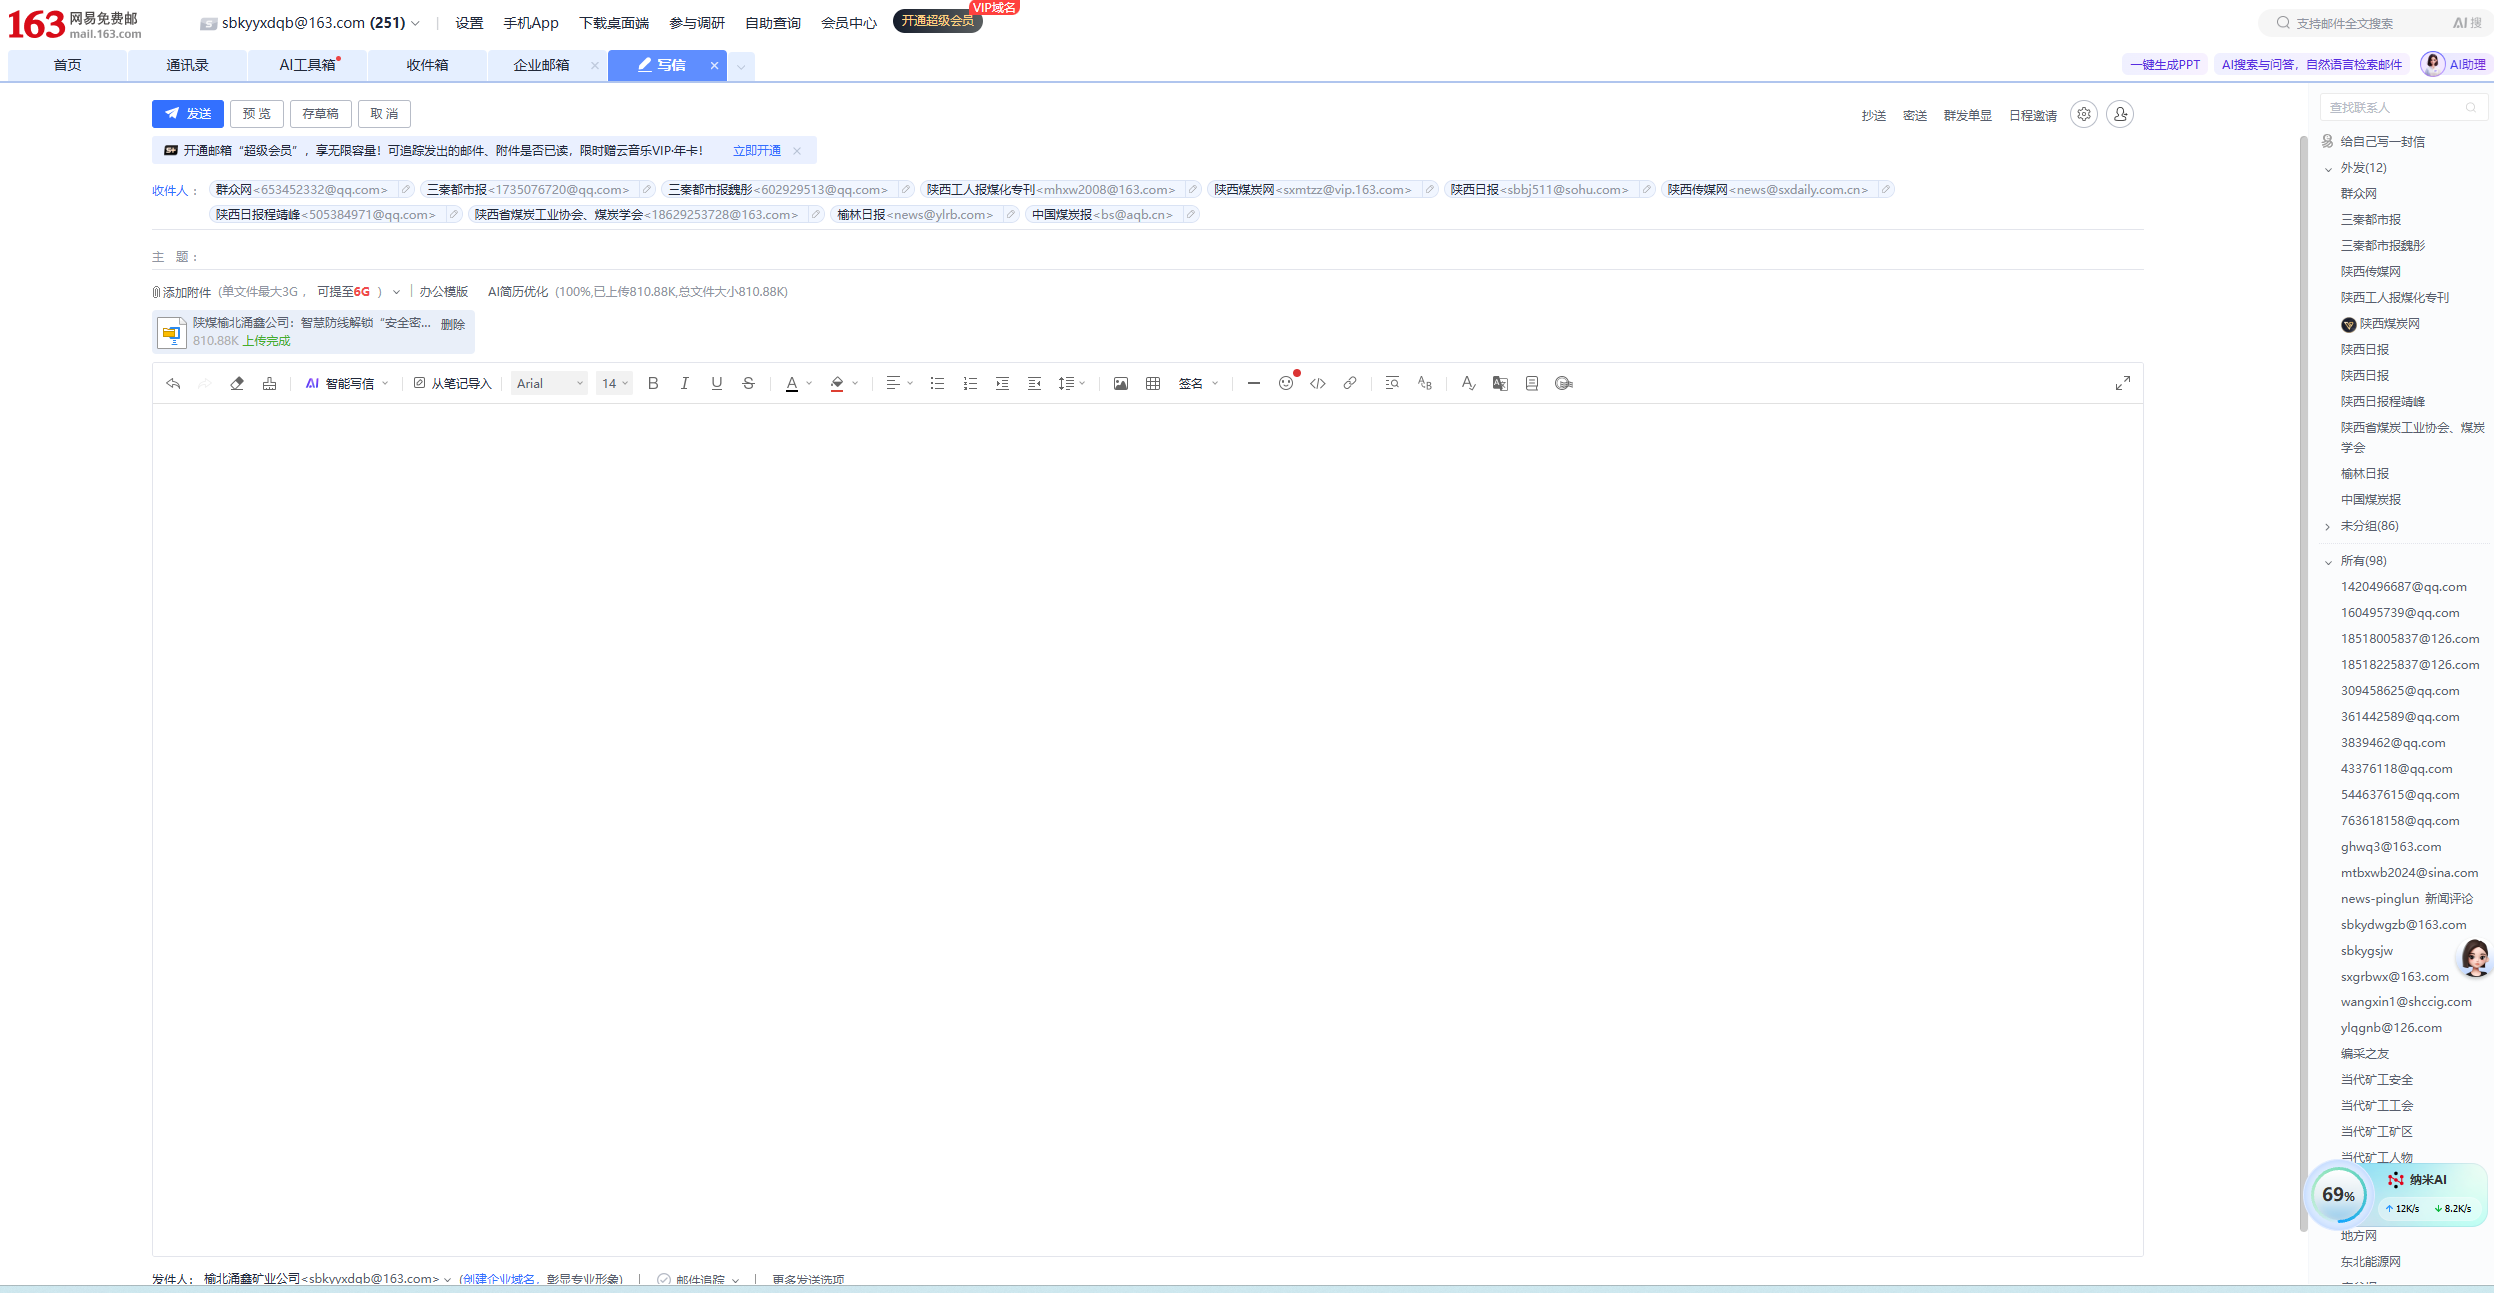Open the font size 14 dropdown
This screenshot has height=1293, width=2494.
coord(614,384)
